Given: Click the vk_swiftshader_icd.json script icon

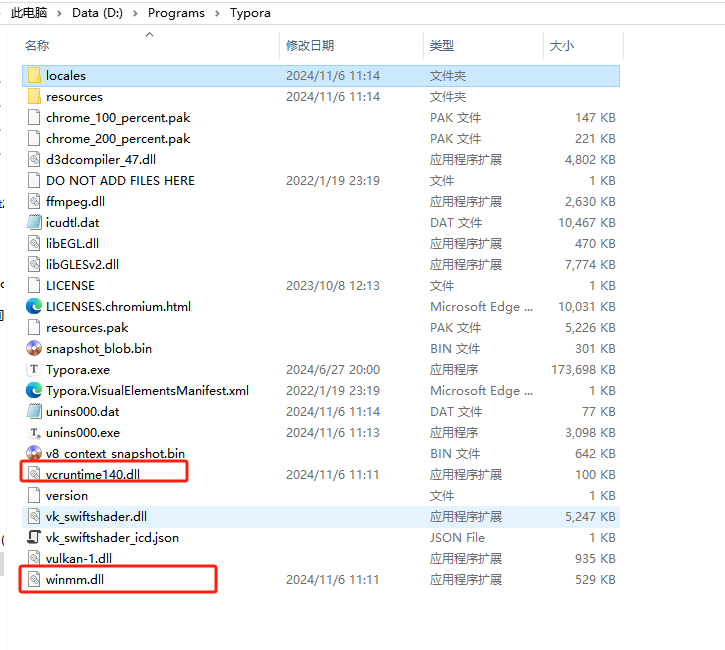Looking at the screenshot, I should click(34, 537).
